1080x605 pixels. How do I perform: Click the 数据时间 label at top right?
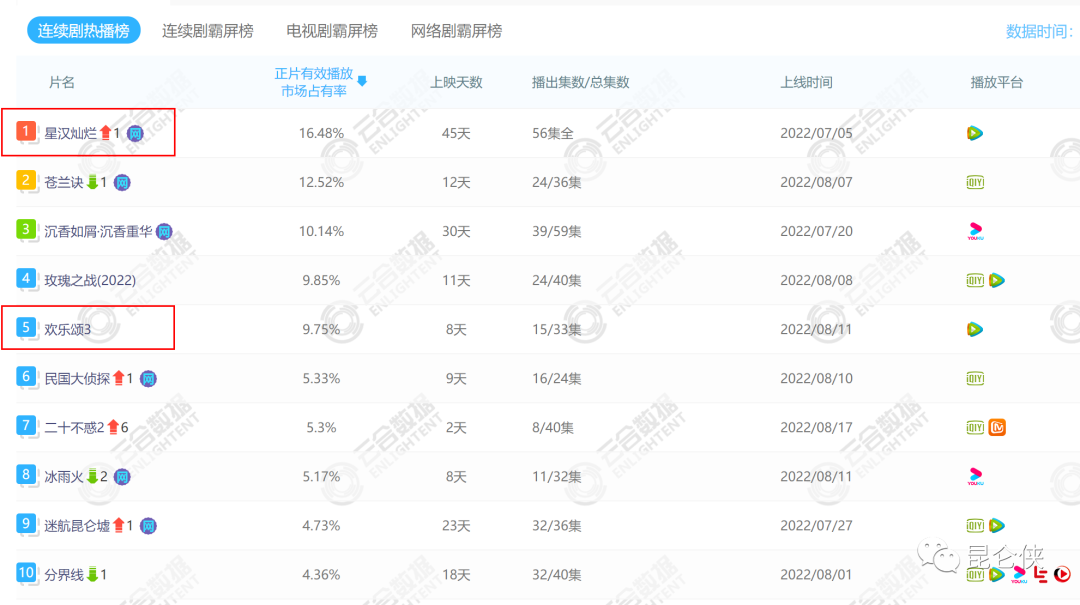1038,31
